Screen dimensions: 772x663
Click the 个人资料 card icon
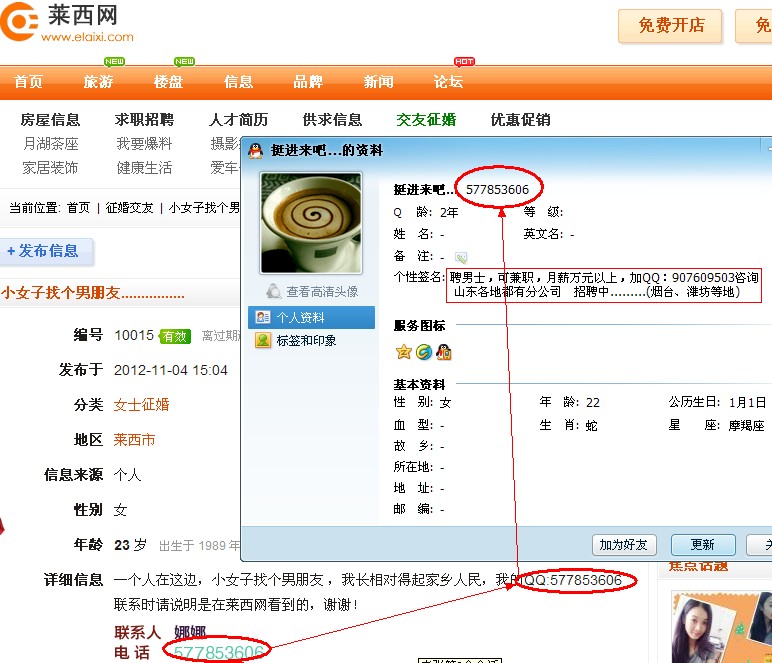tap(263, 317)
